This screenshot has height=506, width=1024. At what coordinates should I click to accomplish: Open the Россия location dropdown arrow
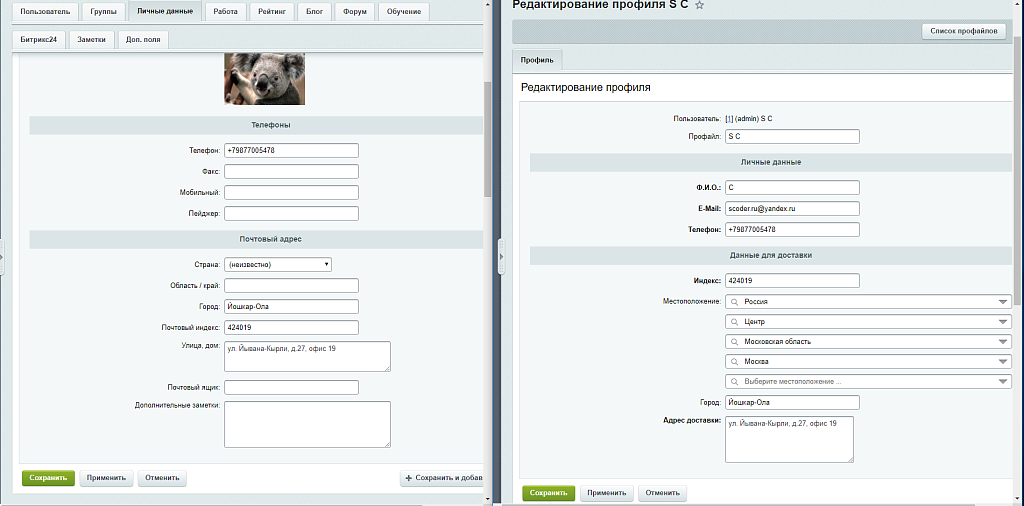pos(1003,302)
